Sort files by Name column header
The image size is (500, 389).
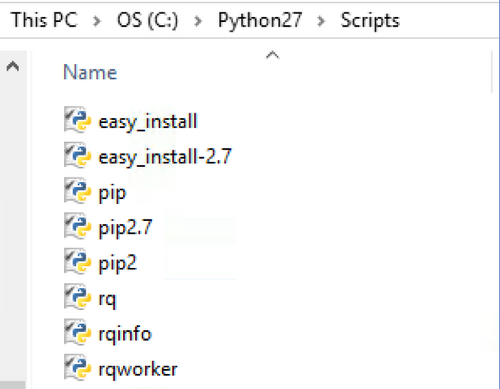coord(90,72)
